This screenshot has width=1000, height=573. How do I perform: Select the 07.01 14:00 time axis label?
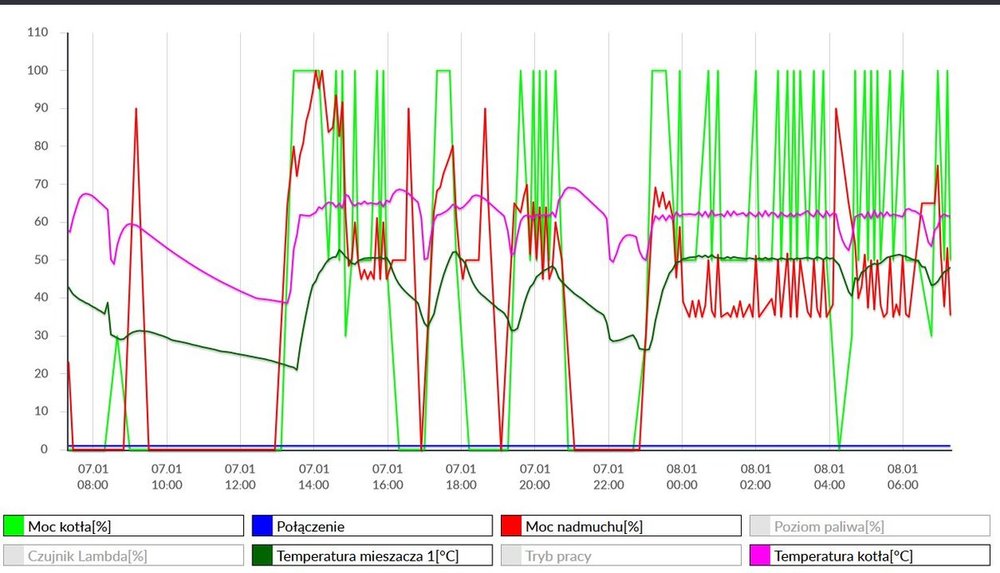314,476
